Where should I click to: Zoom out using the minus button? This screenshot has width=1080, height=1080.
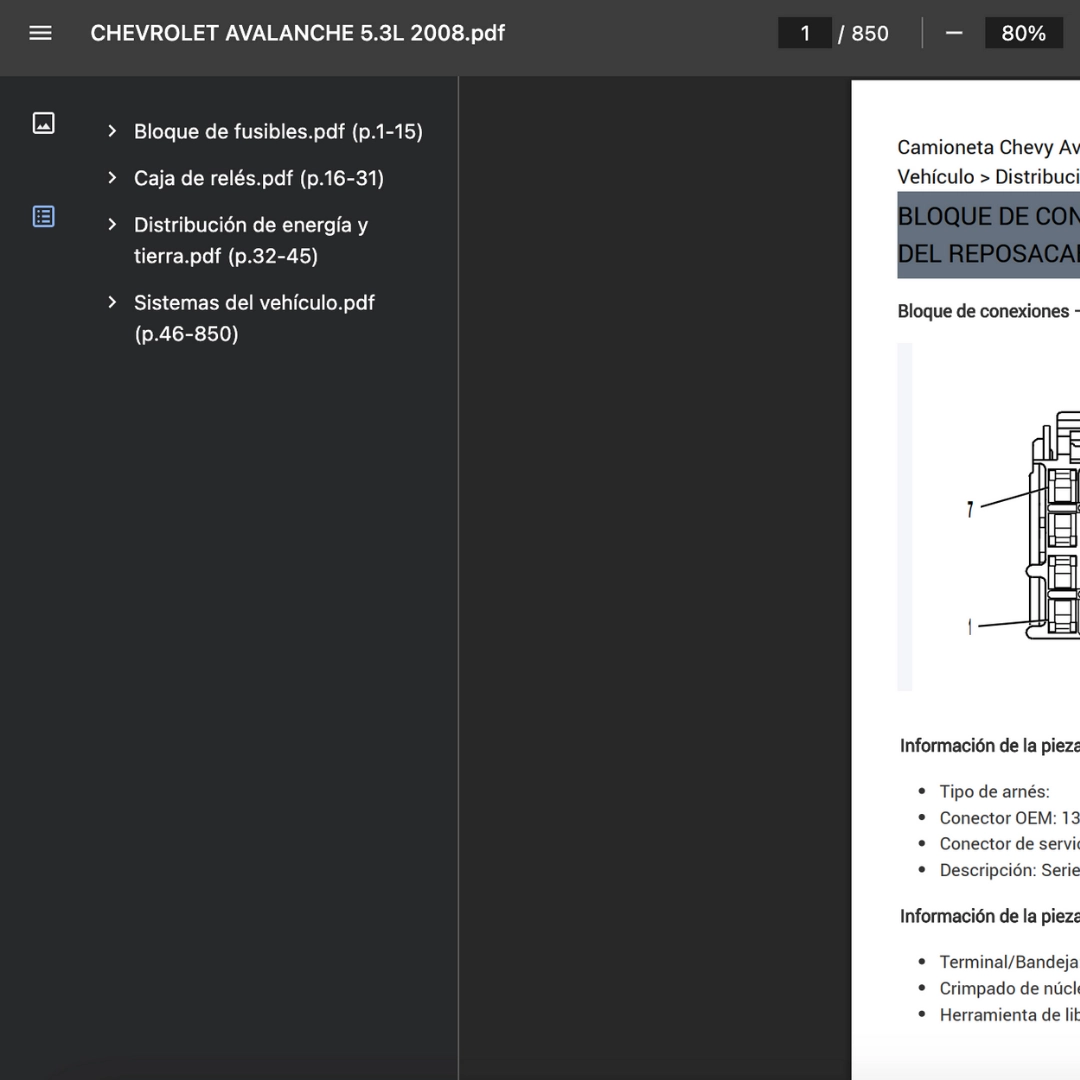954,33
